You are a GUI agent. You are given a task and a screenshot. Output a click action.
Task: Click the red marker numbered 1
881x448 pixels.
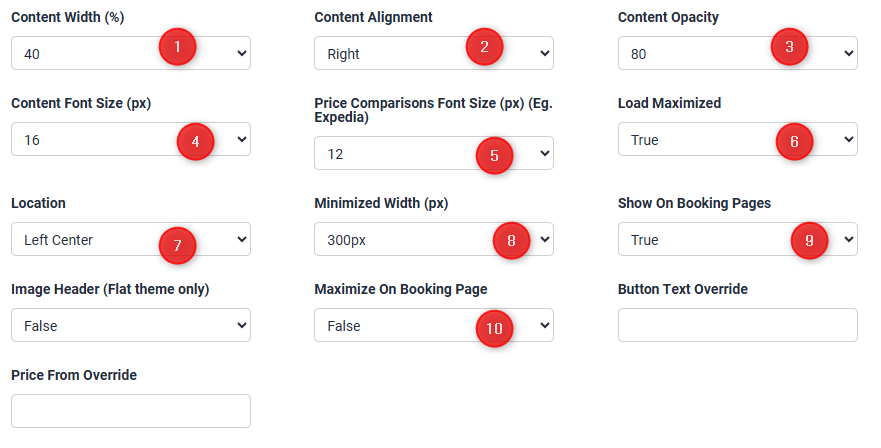(178, 47)
